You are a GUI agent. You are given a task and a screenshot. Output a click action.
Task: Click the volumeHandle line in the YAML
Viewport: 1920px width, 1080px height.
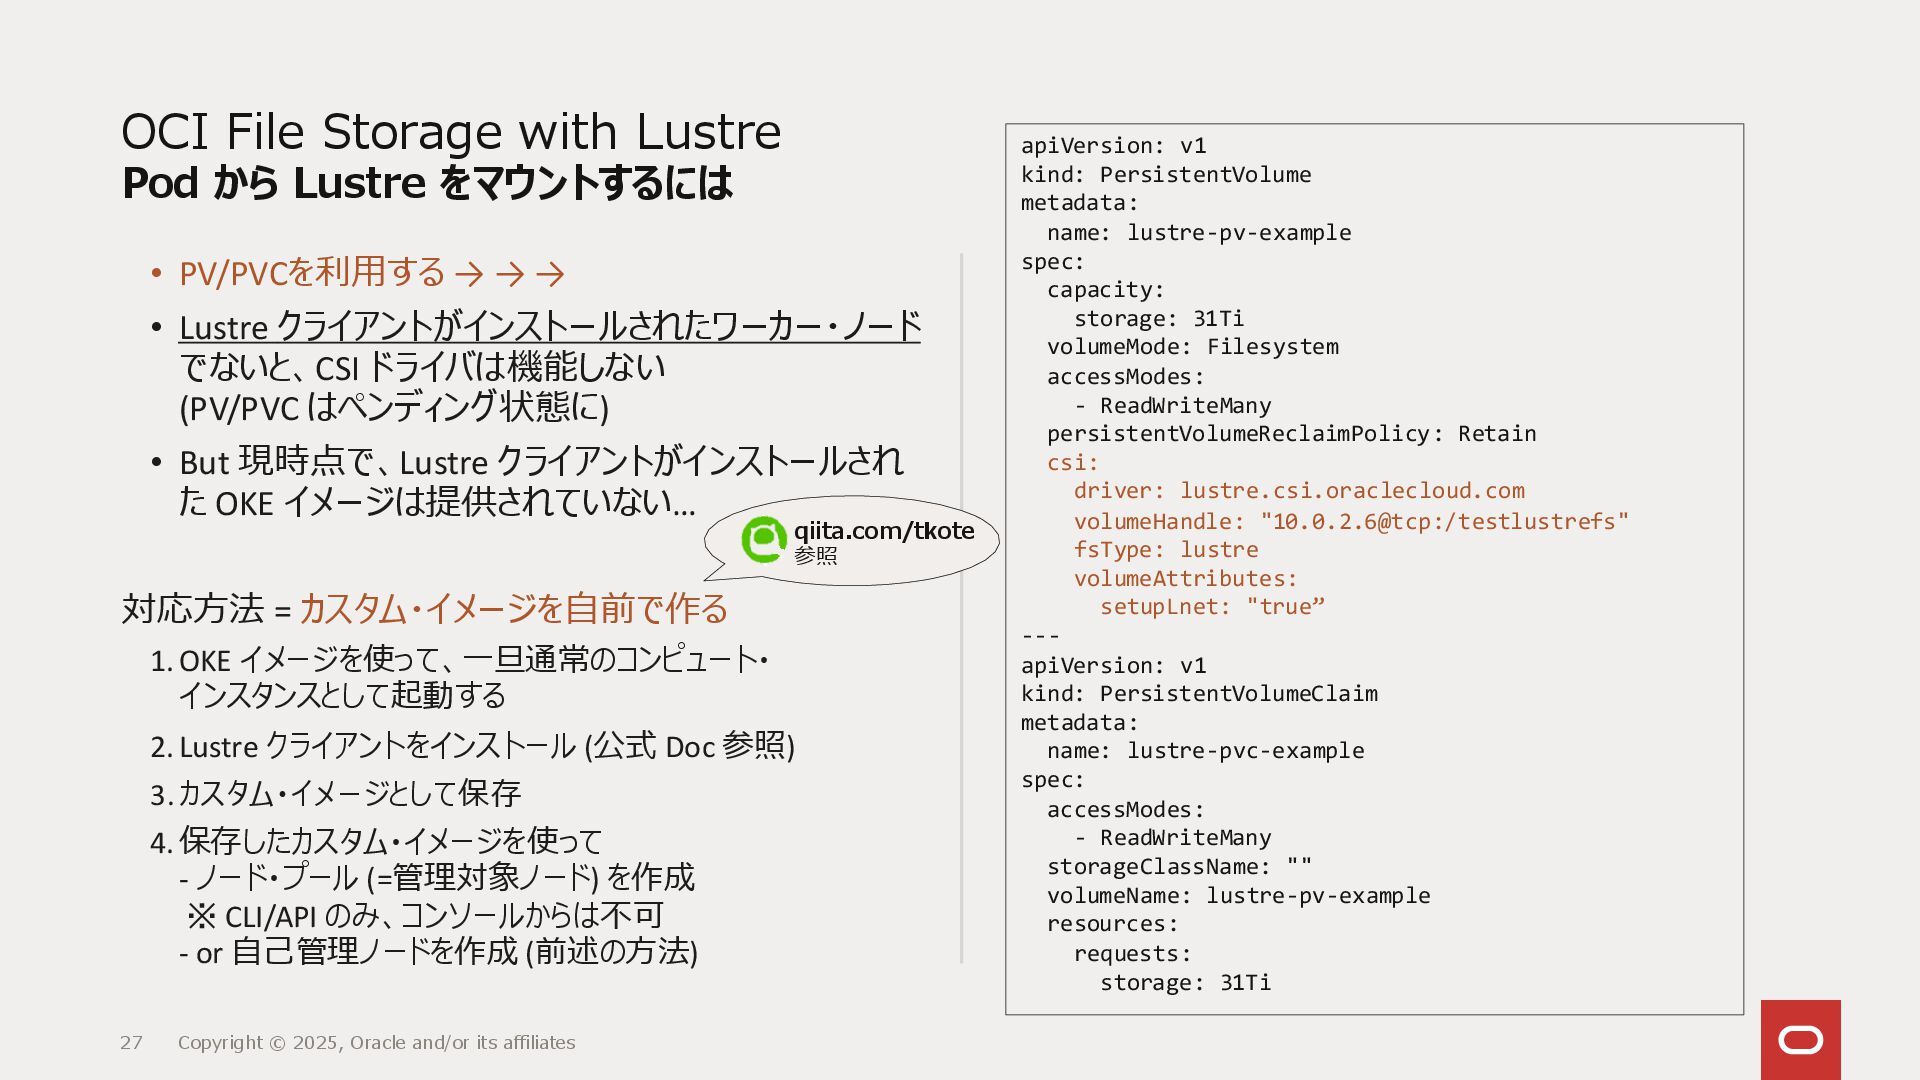(1350, 522)
